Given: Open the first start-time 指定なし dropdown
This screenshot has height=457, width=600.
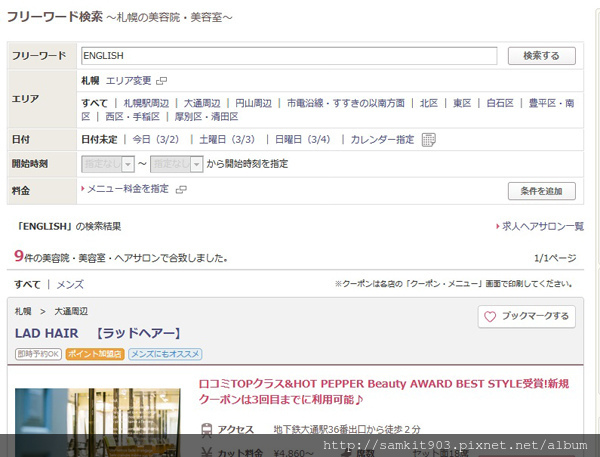Looking at the screenshot, I should 108,164.
